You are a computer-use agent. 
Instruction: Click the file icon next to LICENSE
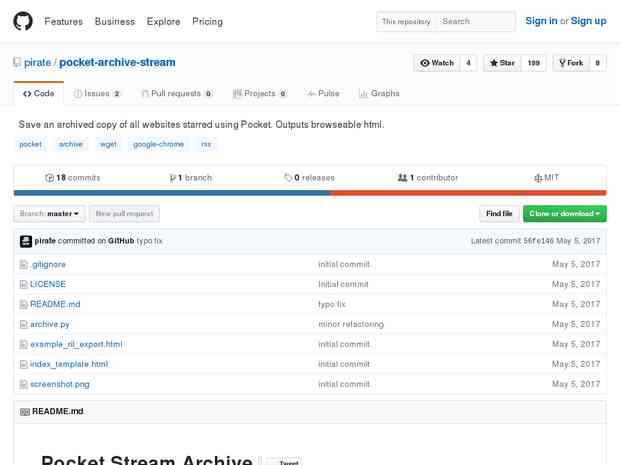click(x=24, y=284)
